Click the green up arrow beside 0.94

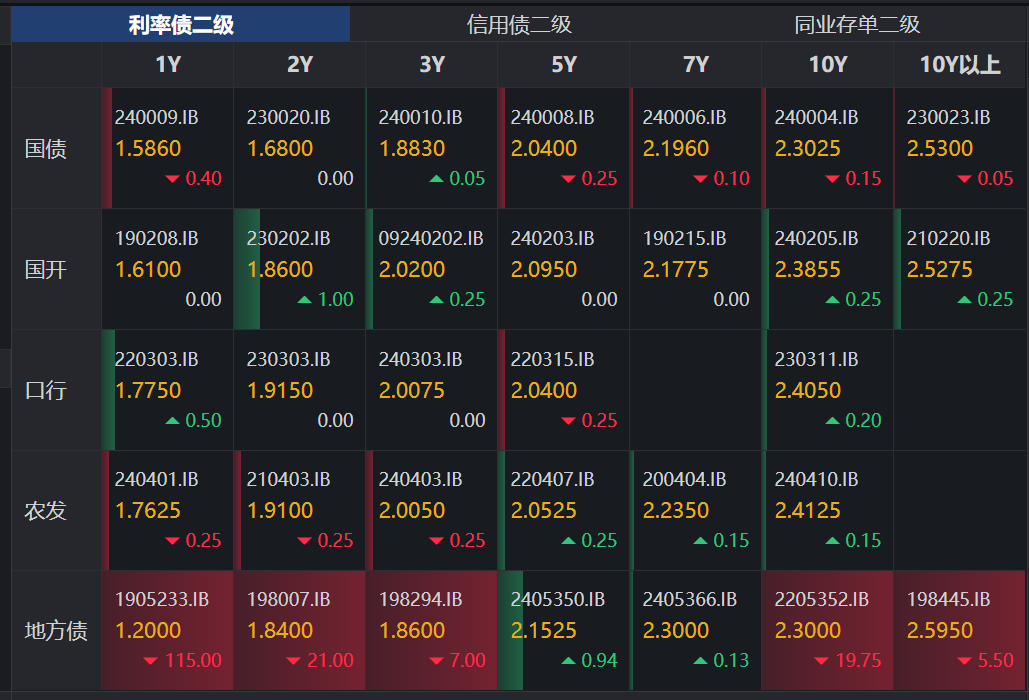click(x=569, y=661)
